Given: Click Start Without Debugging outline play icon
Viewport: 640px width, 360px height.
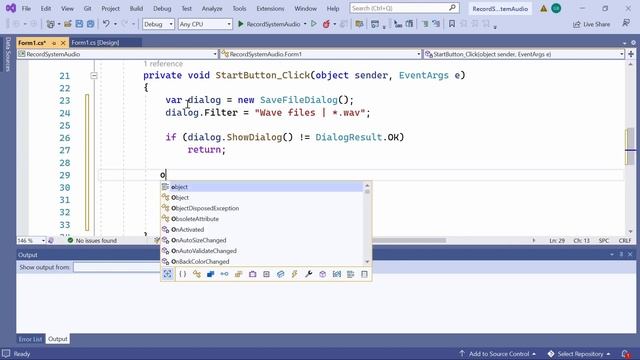Looking at the screenshot, I should click(x=313, y=24).
